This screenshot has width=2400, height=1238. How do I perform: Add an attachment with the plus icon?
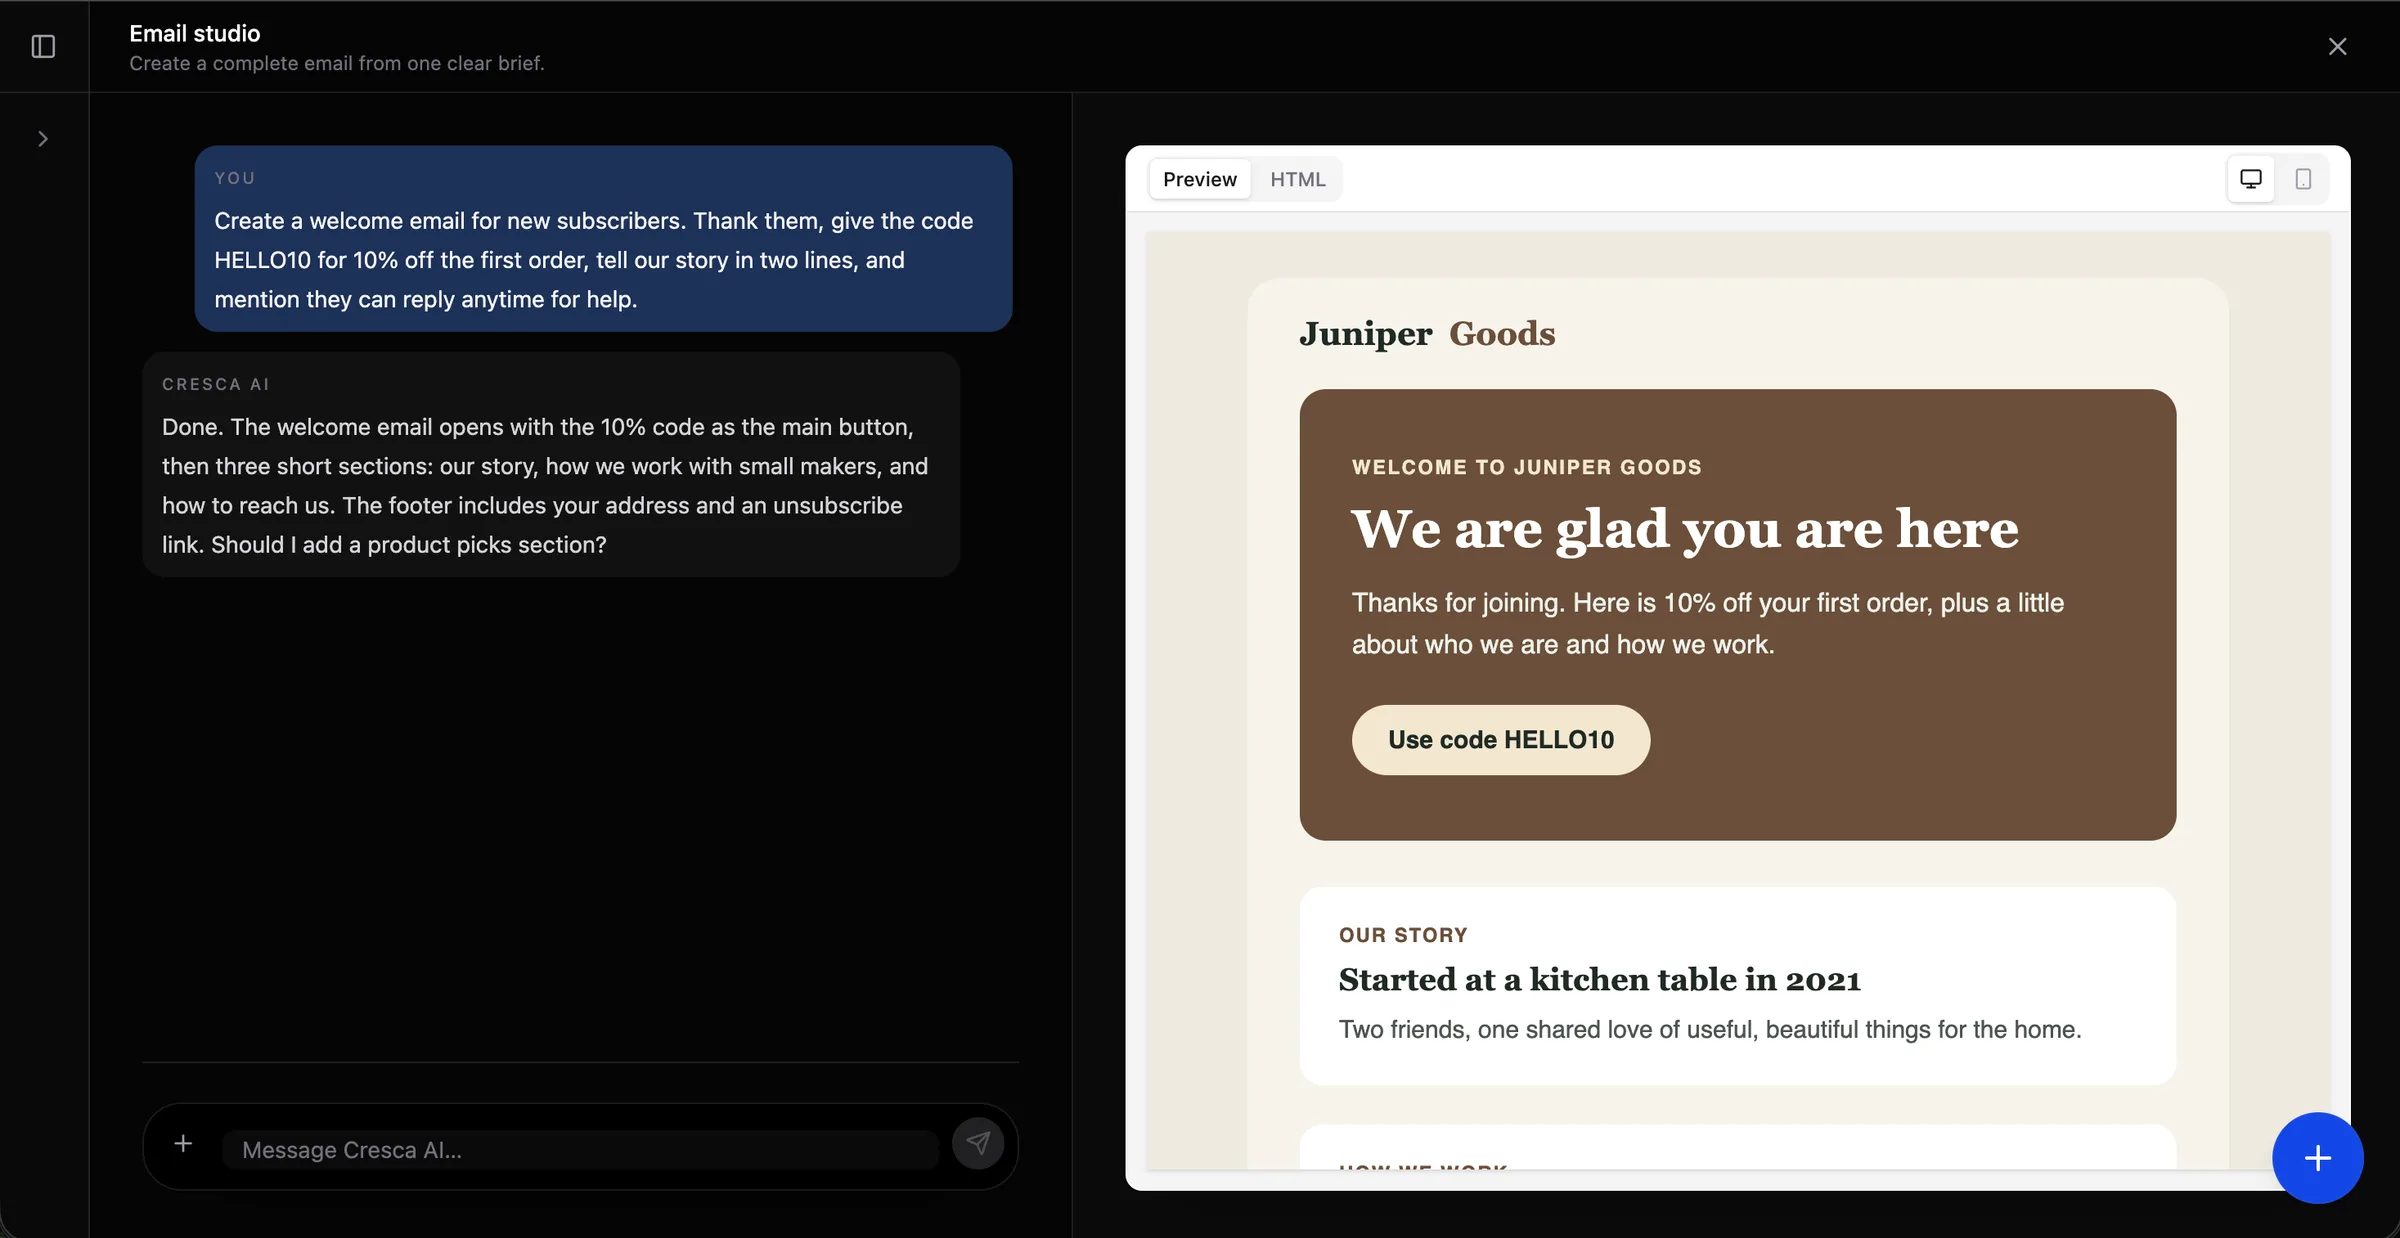click(183, 1143)
